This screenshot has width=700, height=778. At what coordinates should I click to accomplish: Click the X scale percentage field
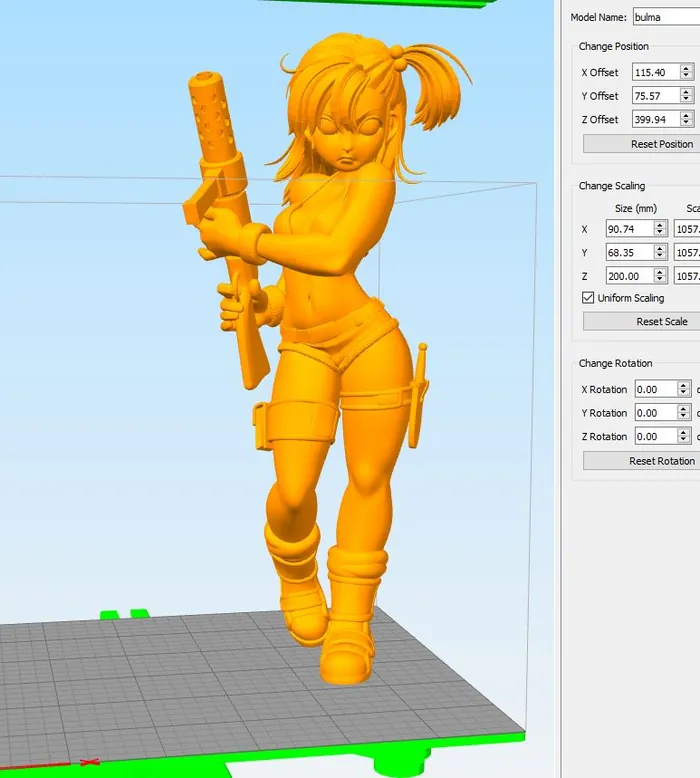pyautogui.click(x=687, y=229)
